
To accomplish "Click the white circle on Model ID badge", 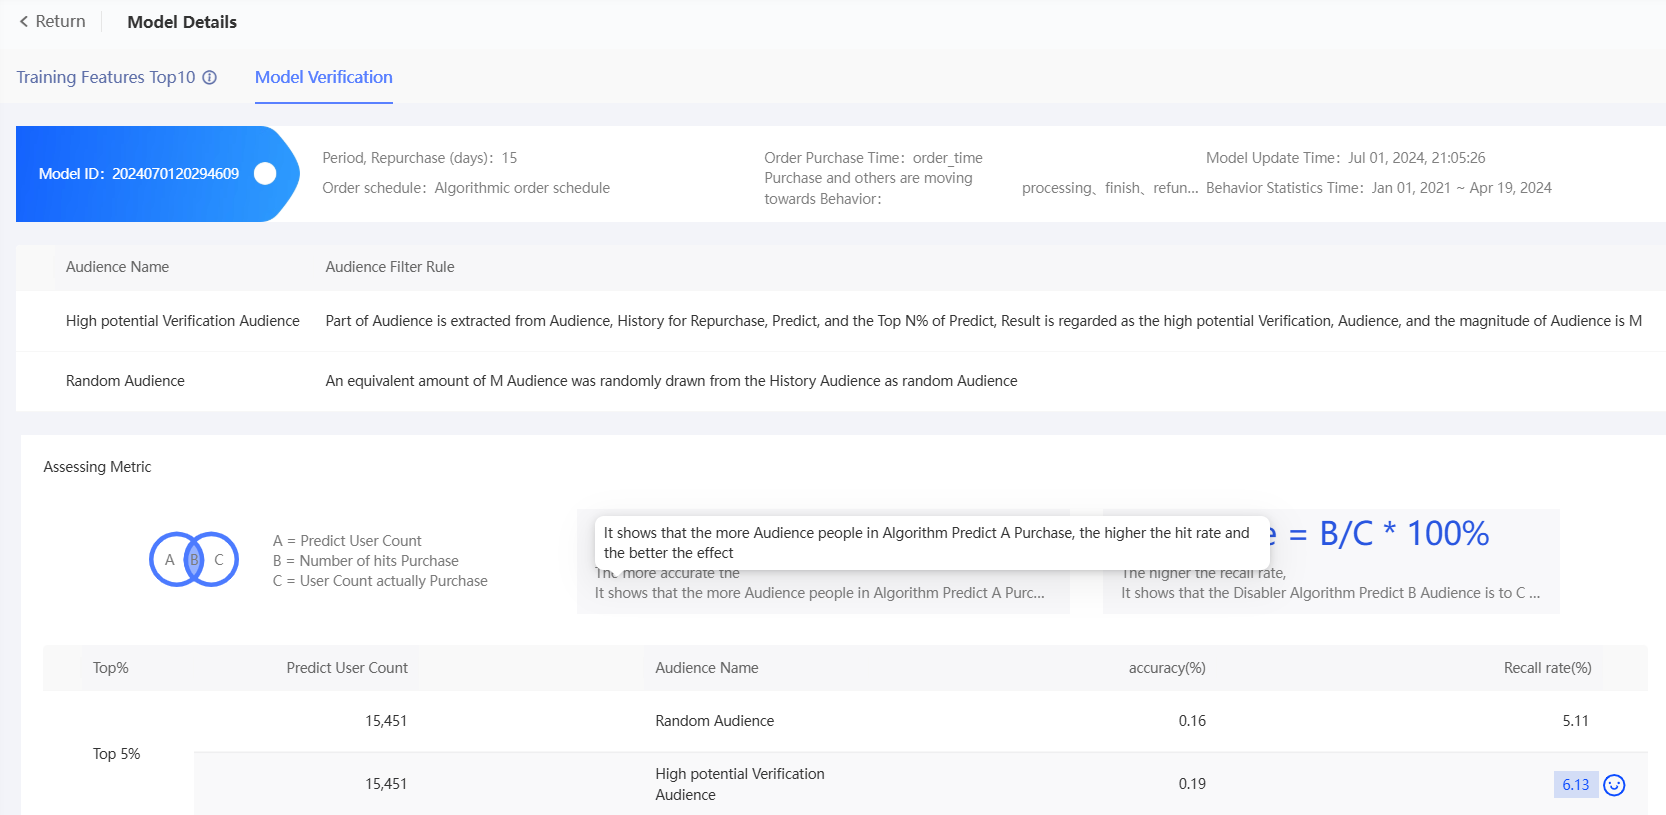I will (x=265, y=174).
